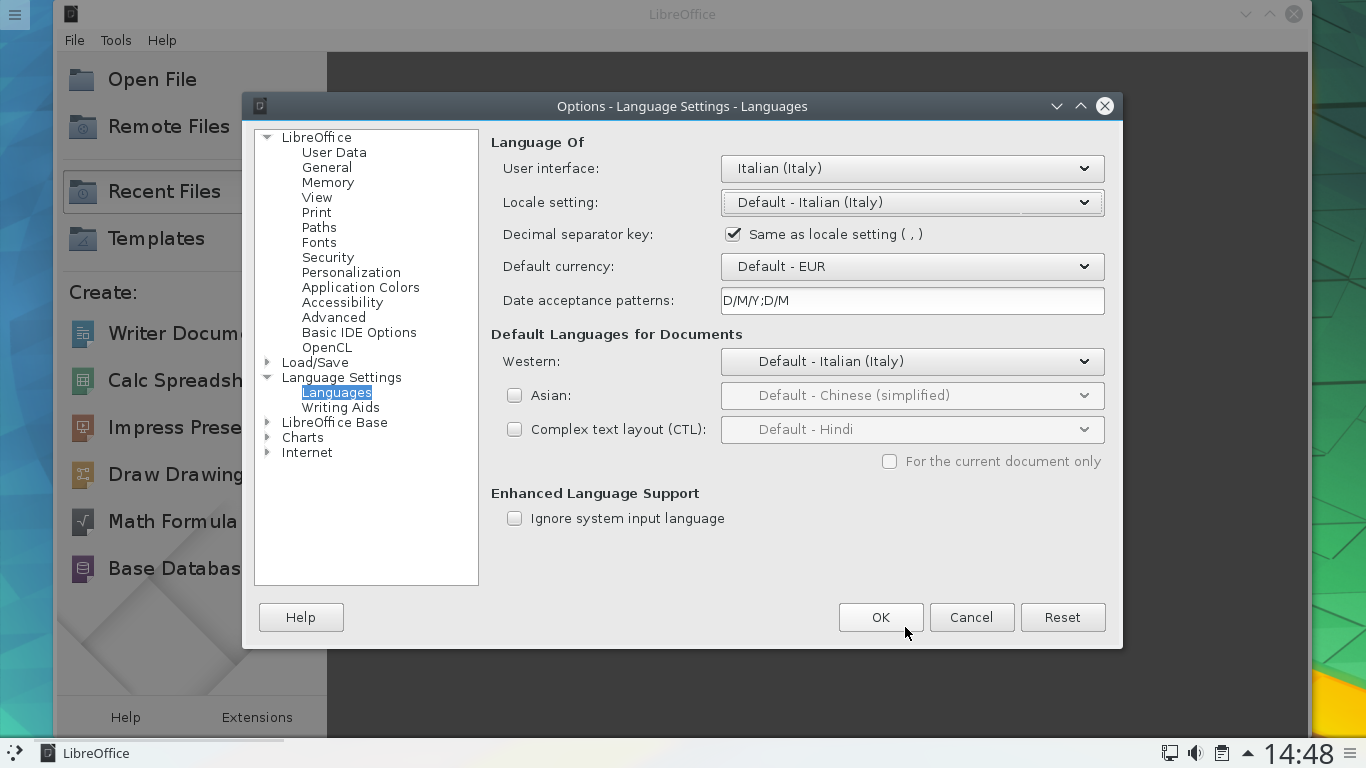Select Writing Aids in options tree
This screenshot has height=768, width=1366.
tap(340, 407)
